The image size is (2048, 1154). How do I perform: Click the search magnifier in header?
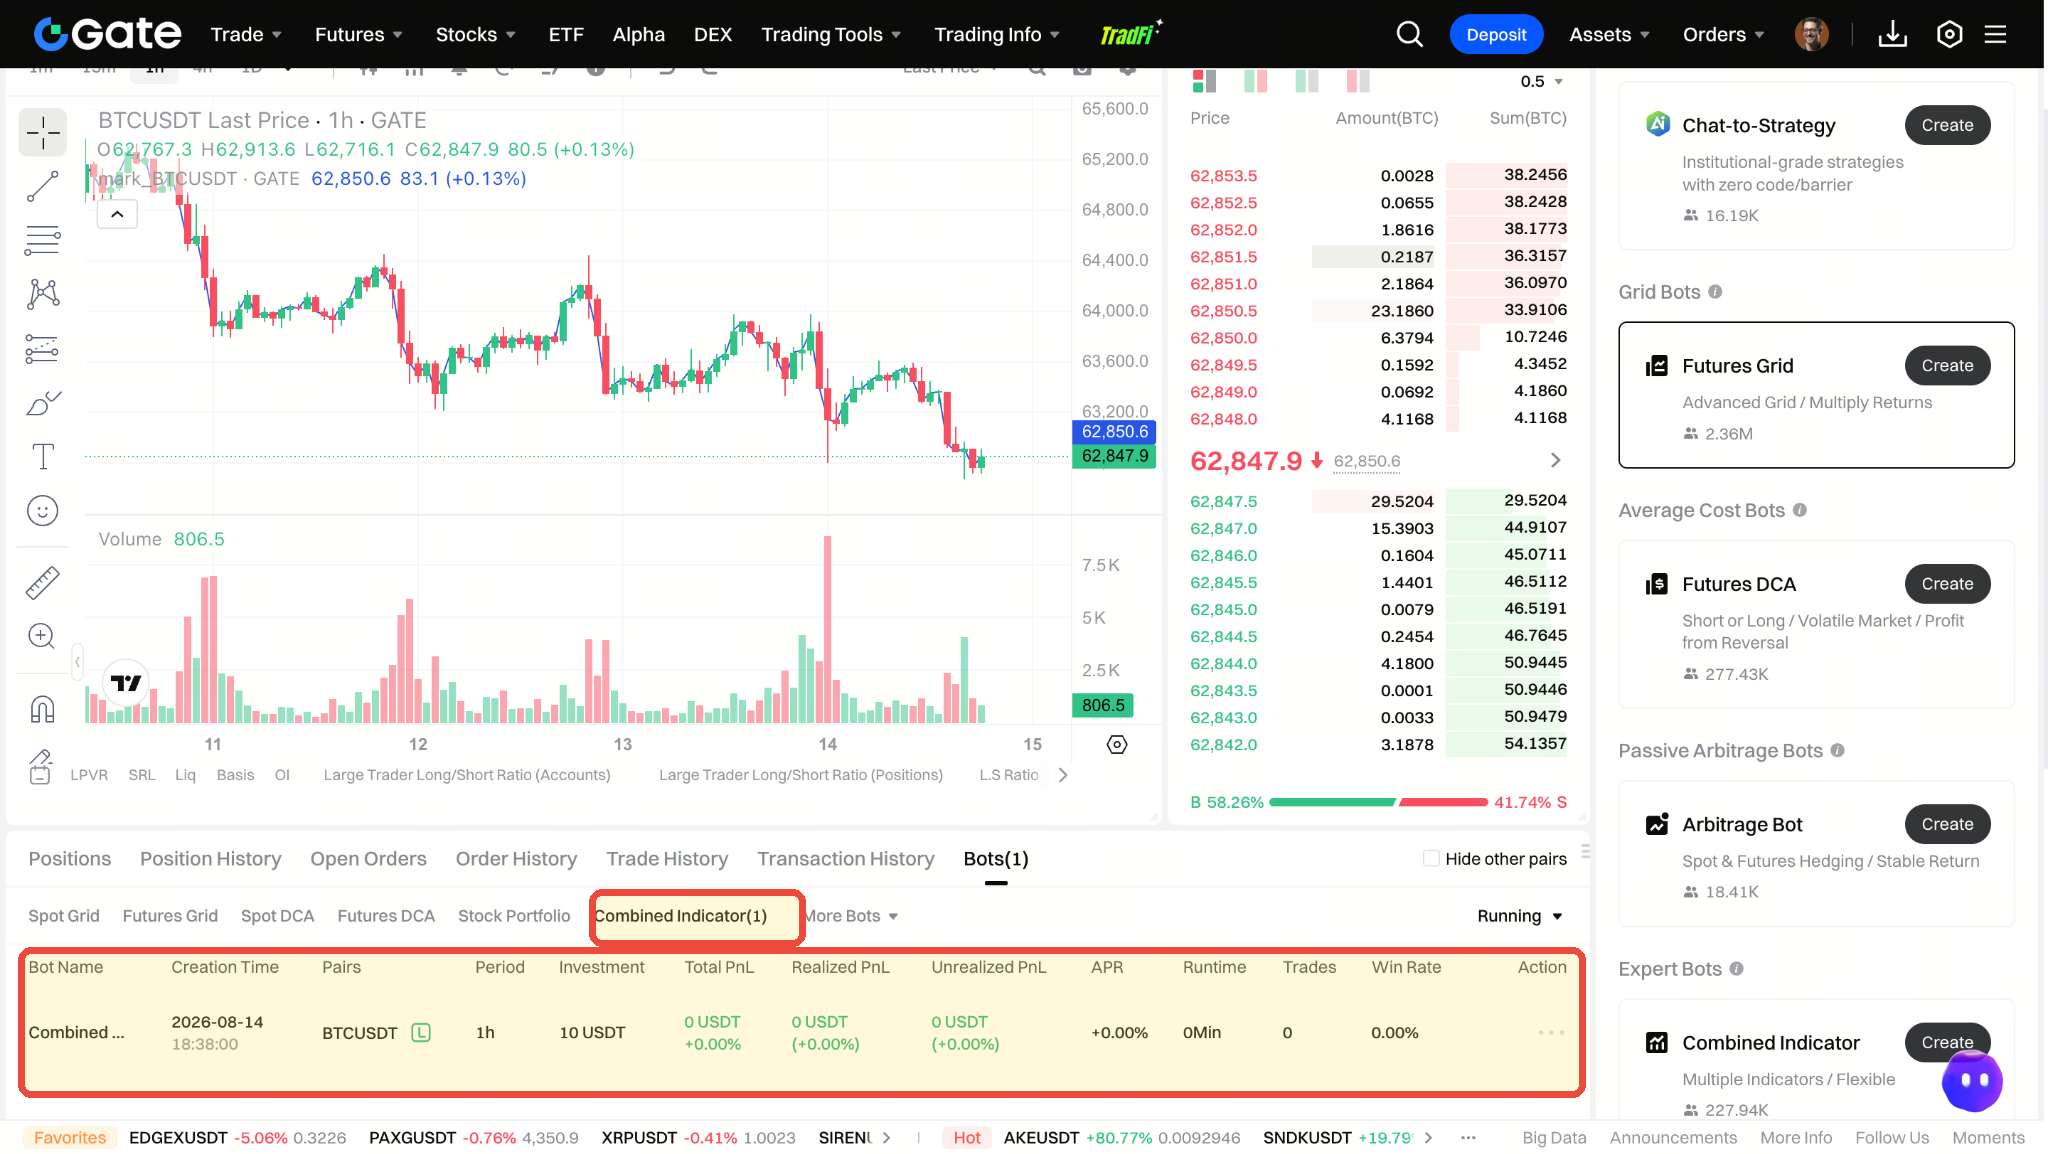click(x=1409, y=34)
